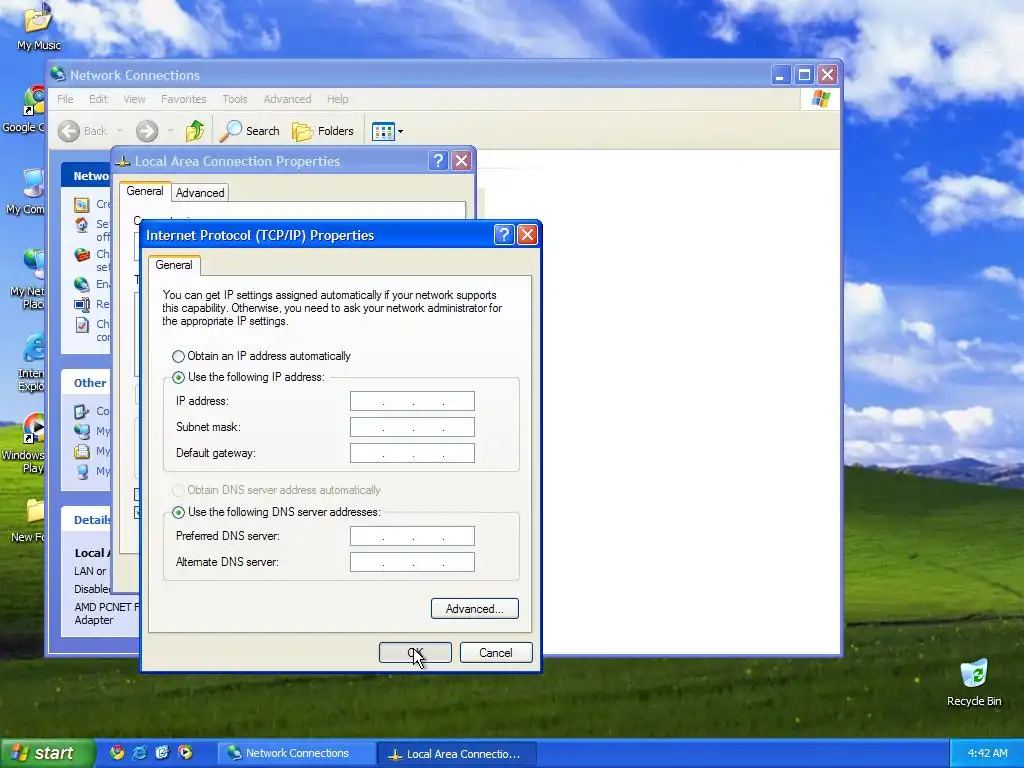Select the My Network Places desktop icon
Screen dimensions: 1024x768
(x=27, y=280)
